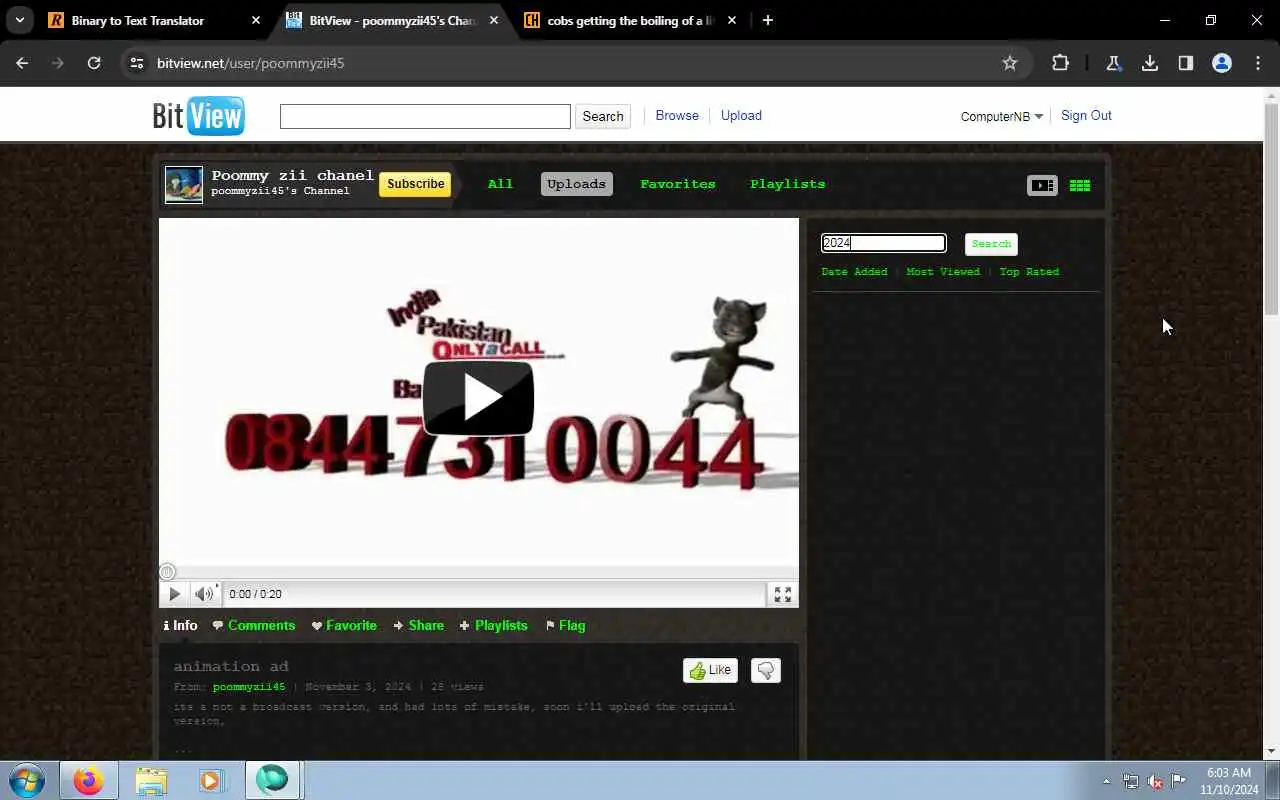
Task: Open the Browse link
Action: point(677,115)
